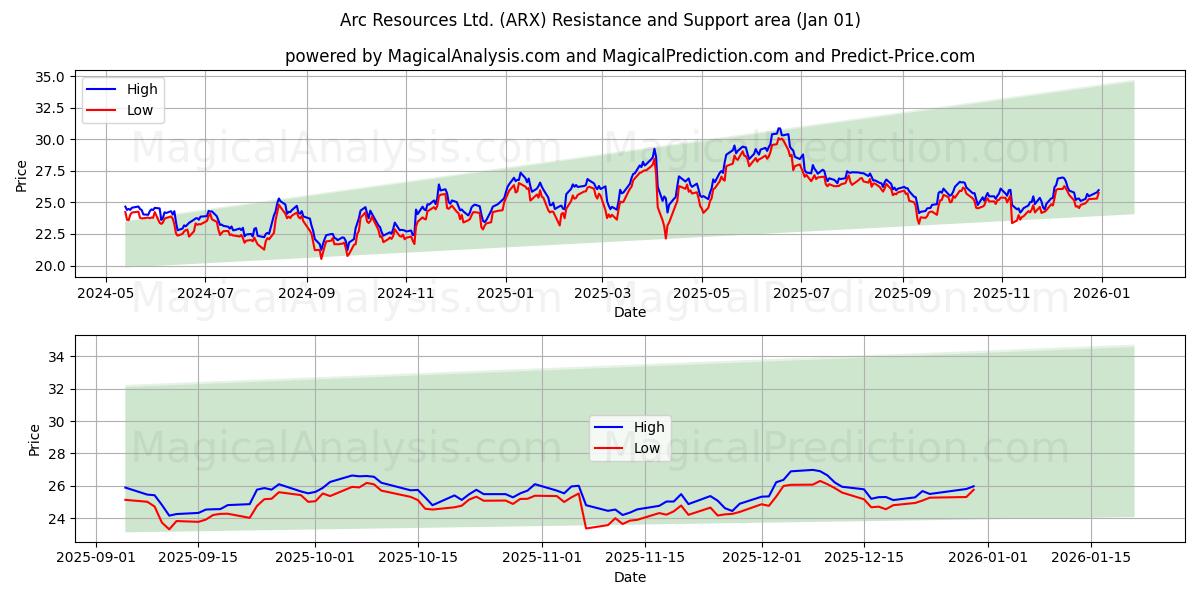
Task: Click the '2025-05' x-axis label
Action: coord(702,294)
